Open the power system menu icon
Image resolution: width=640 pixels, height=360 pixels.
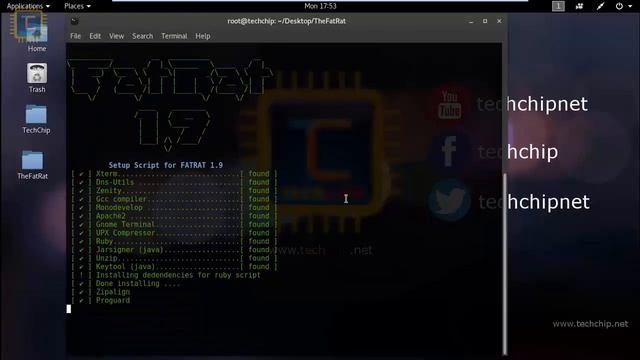click(619, 6)
